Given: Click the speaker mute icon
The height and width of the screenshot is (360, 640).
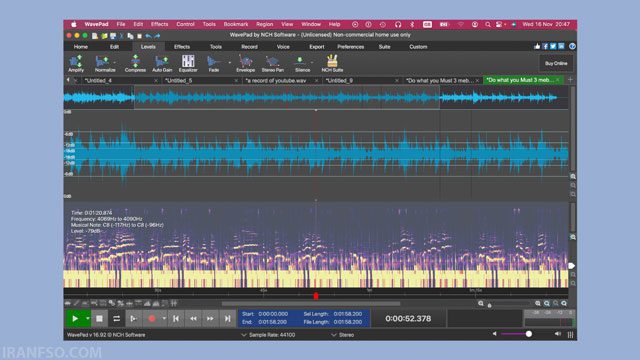Looking at the screenshot, I should click(494, 334).
